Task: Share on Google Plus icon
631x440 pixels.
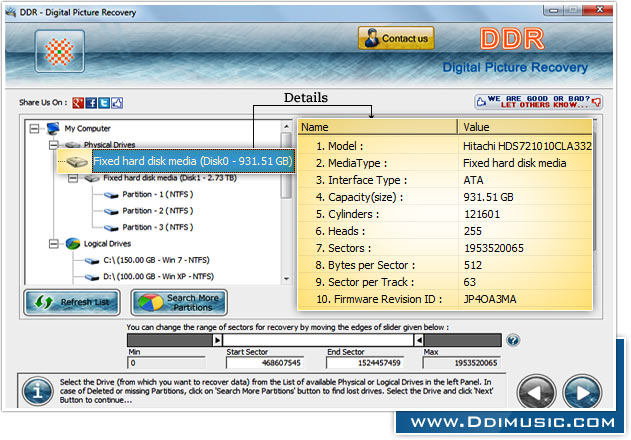Action: (x=78, y=103)
